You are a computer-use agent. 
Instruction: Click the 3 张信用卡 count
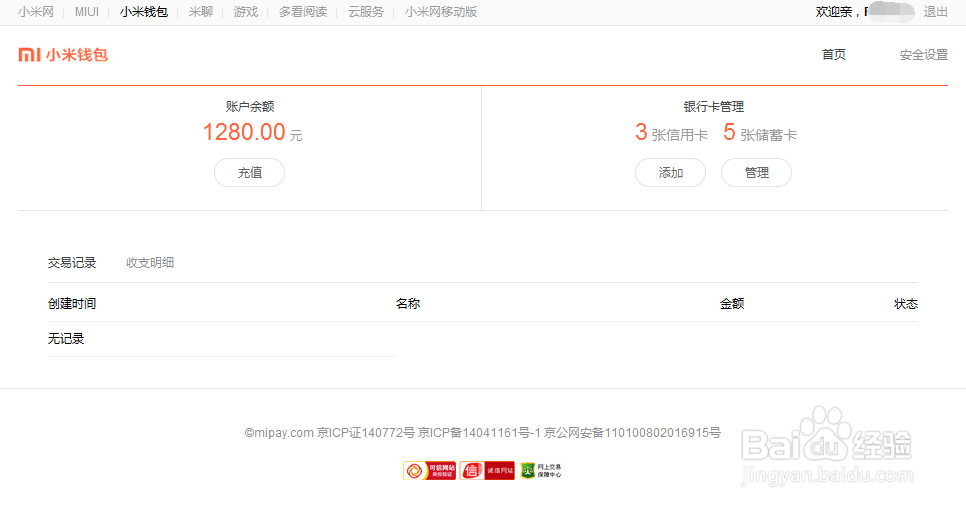671,132
